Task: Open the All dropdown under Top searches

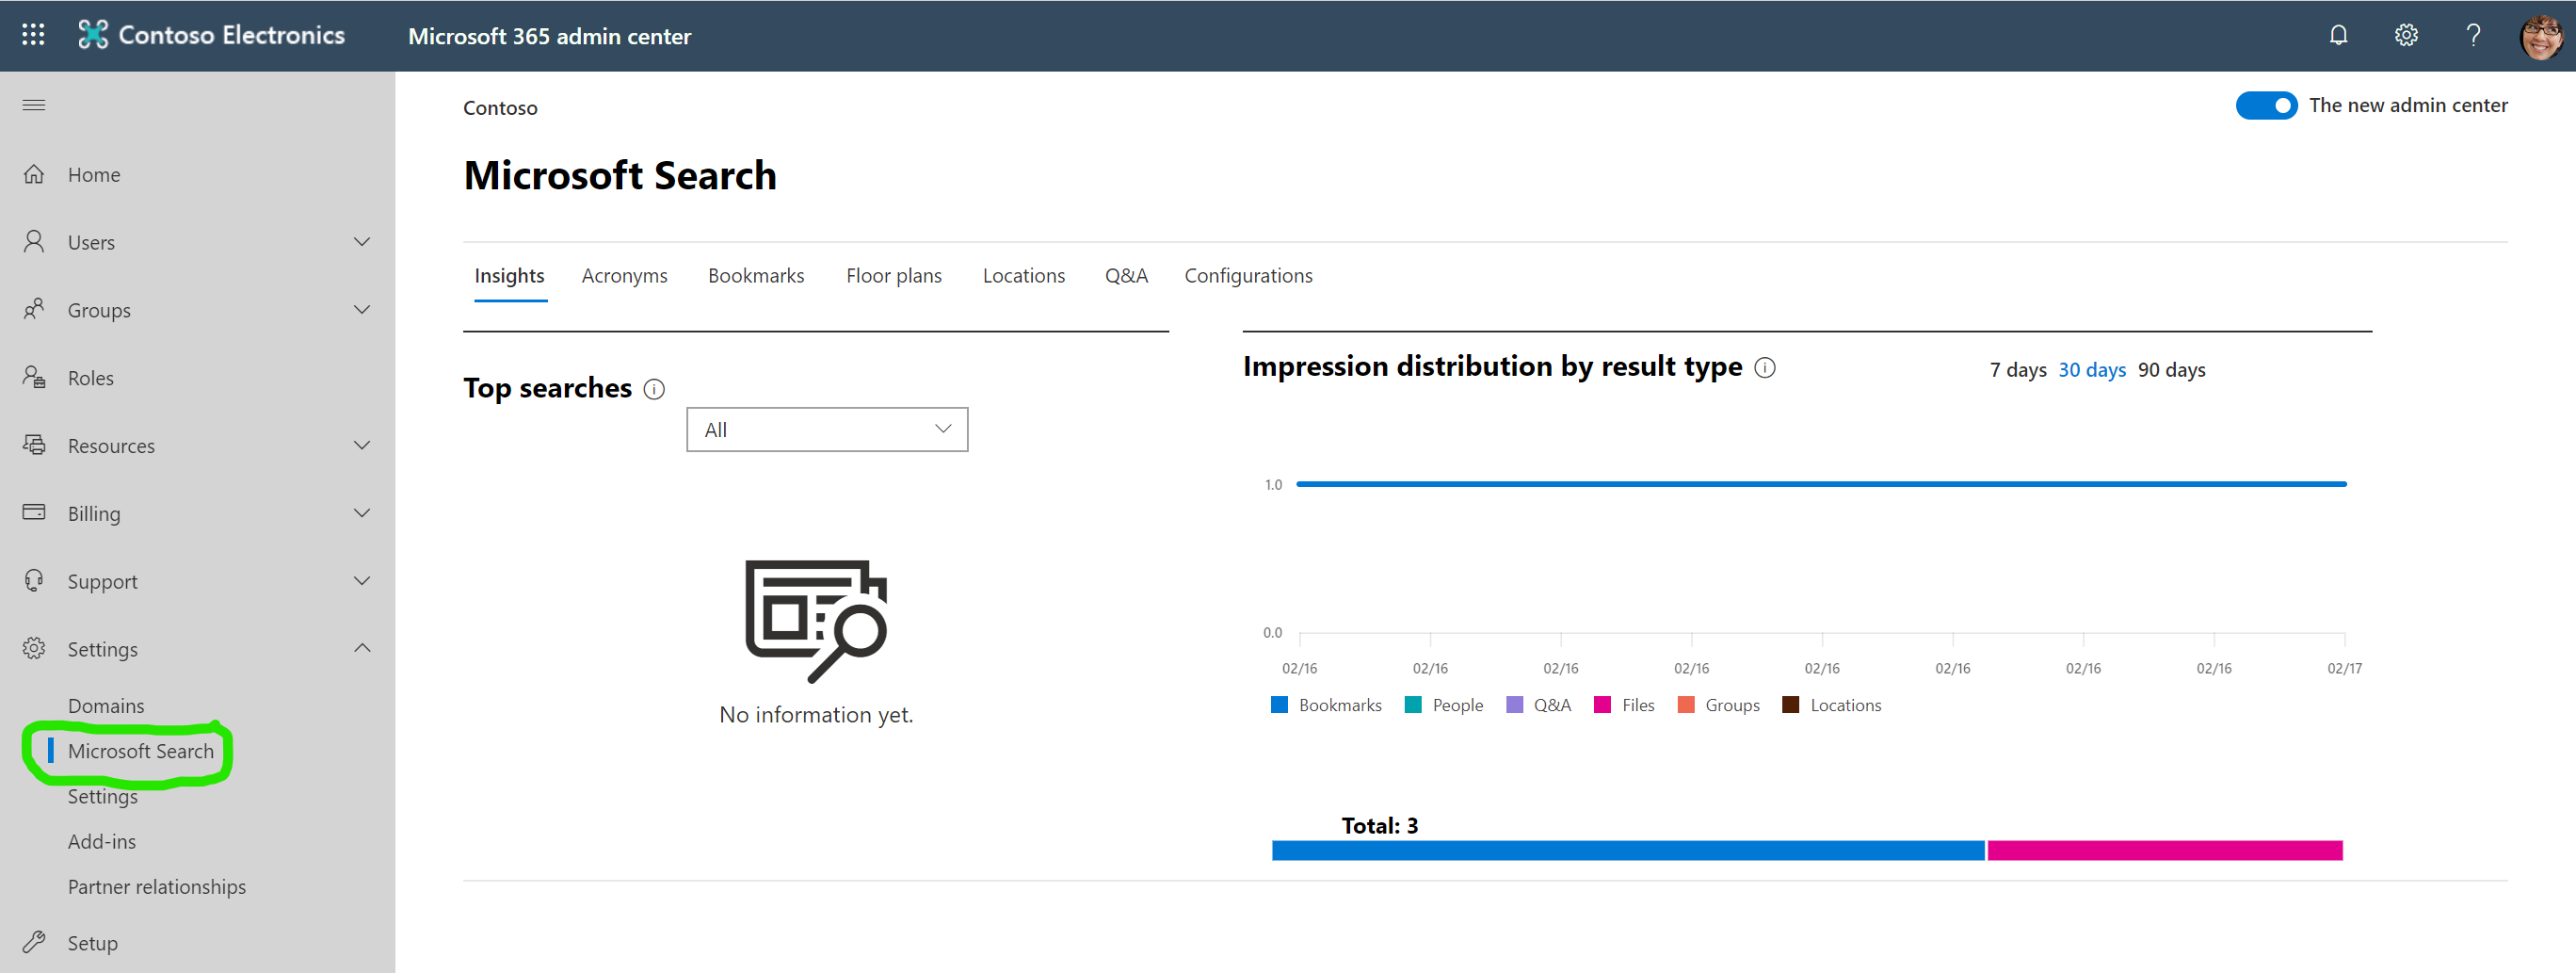Action: [827, 429]
